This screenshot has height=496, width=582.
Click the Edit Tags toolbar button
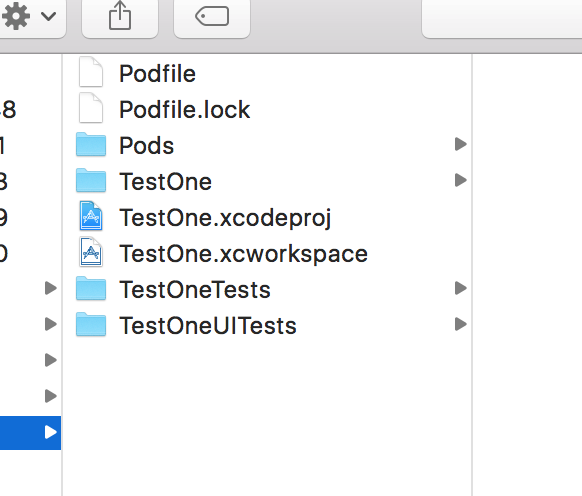coord(212,17)
